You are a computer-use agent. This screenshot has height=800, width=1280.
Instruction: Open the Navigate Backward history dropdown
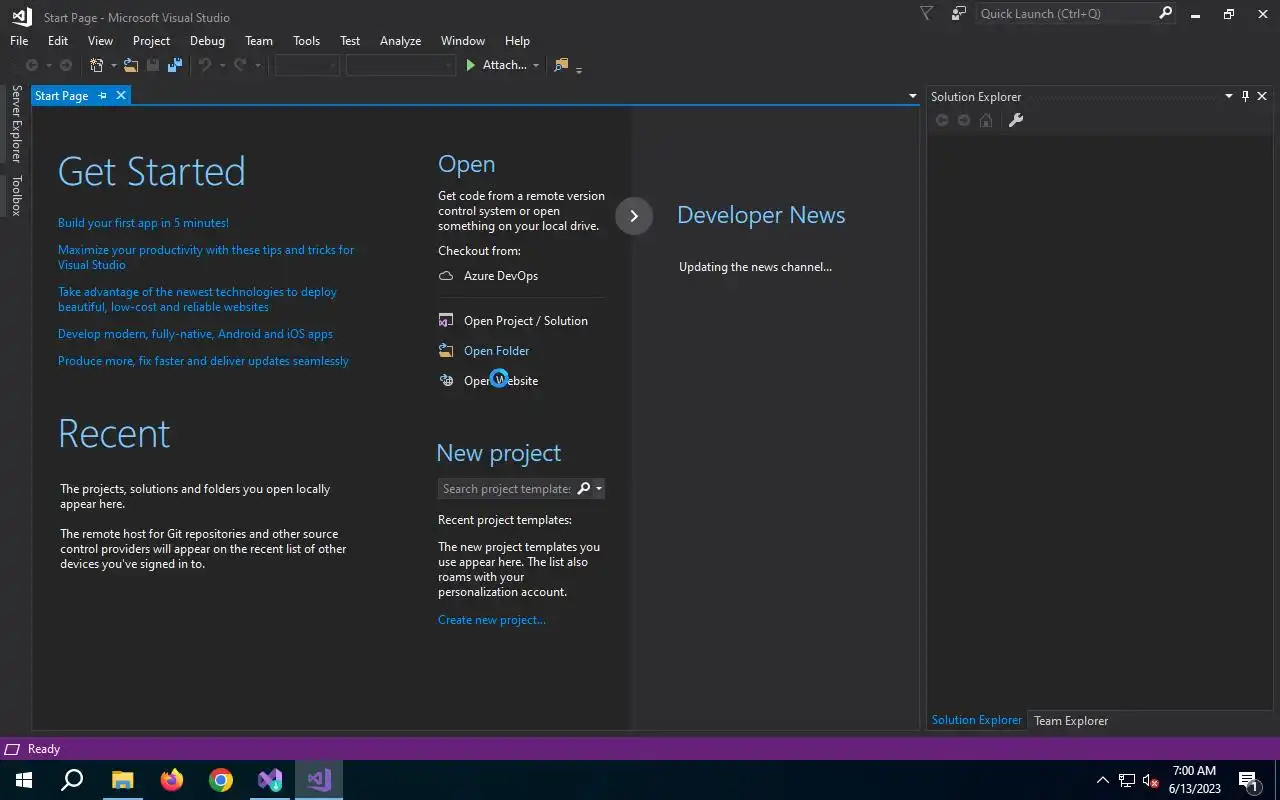pyautogui.click(x=48, y=66)
